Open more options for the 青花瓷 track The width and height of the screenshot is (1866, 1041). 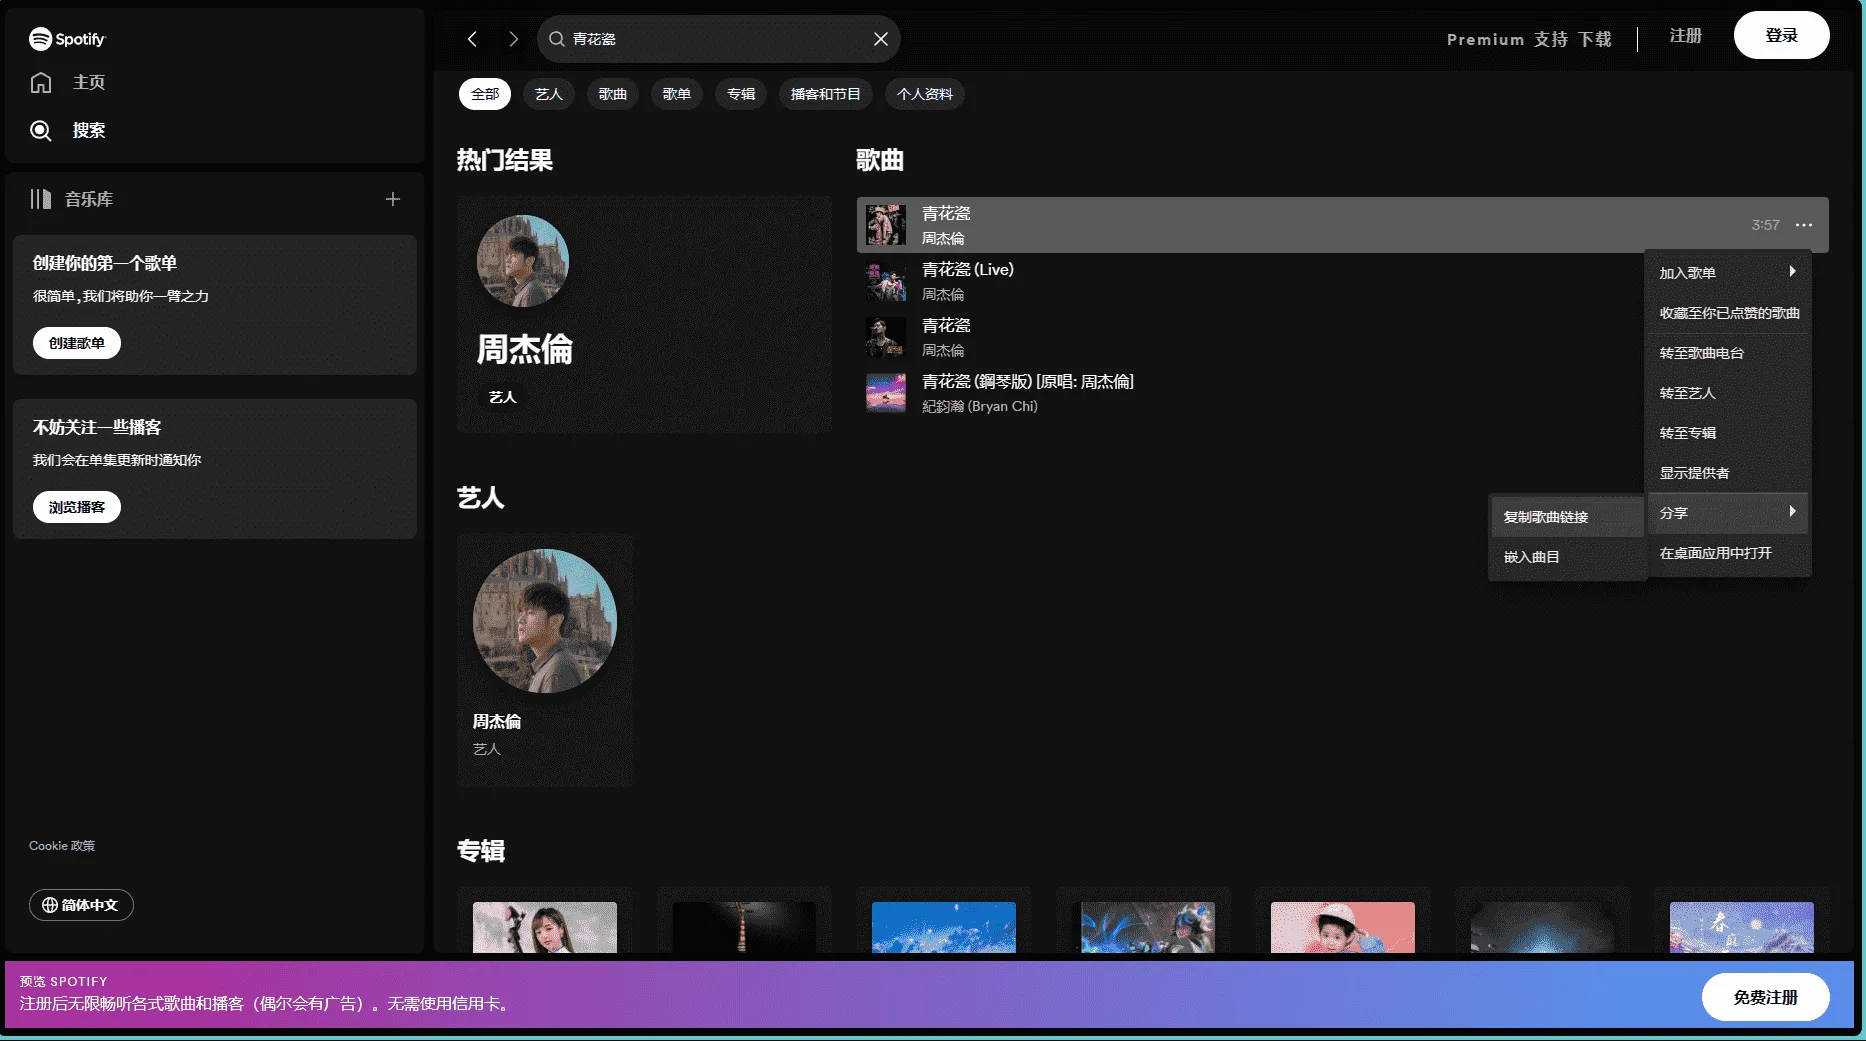coord(1803,225)
